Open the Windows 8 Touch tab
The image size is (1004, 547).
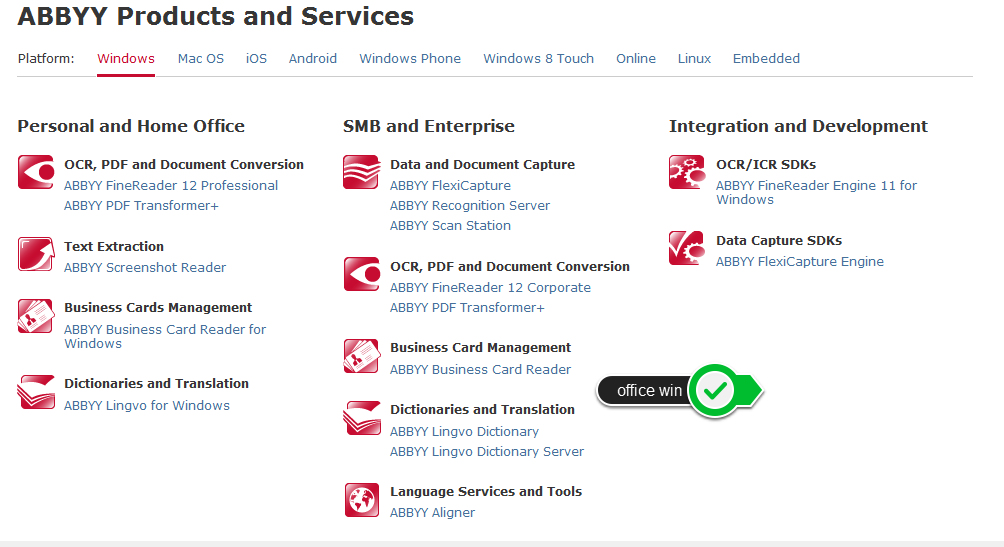[538, 58]
